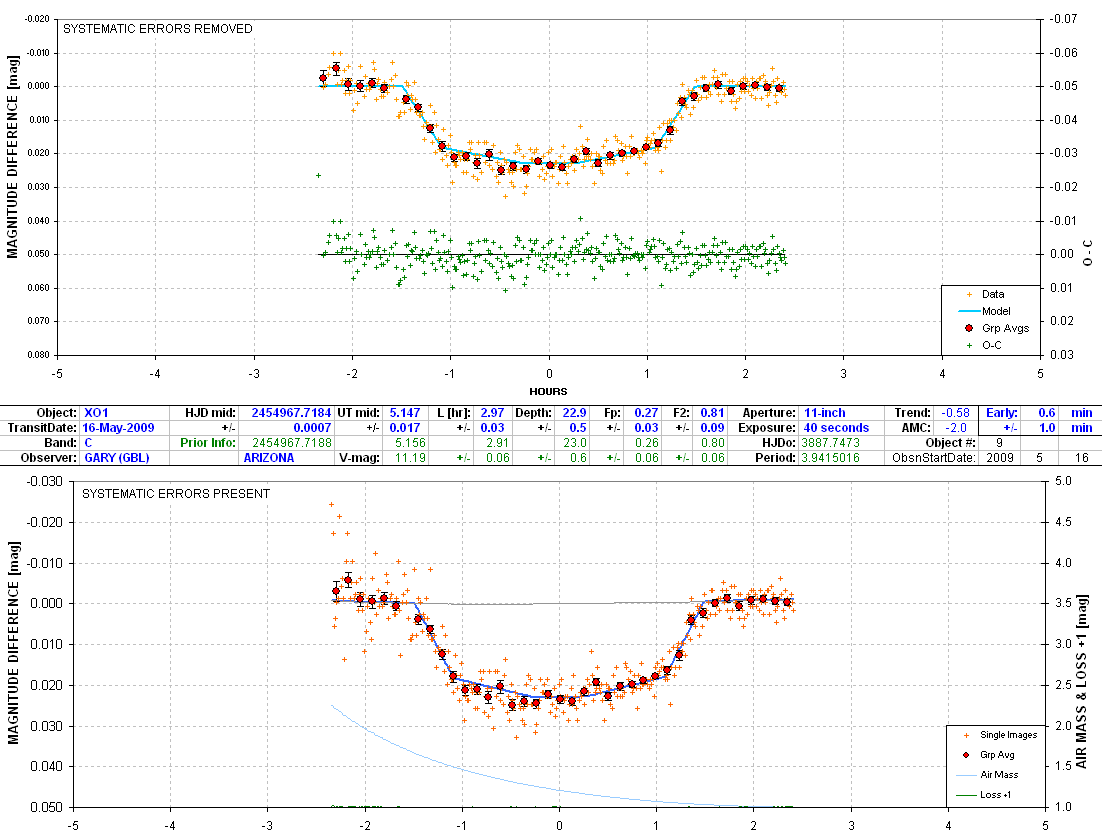Click the AMC value '-2.0'
The height and width of the screenshot is (837, 1102).
957,428
